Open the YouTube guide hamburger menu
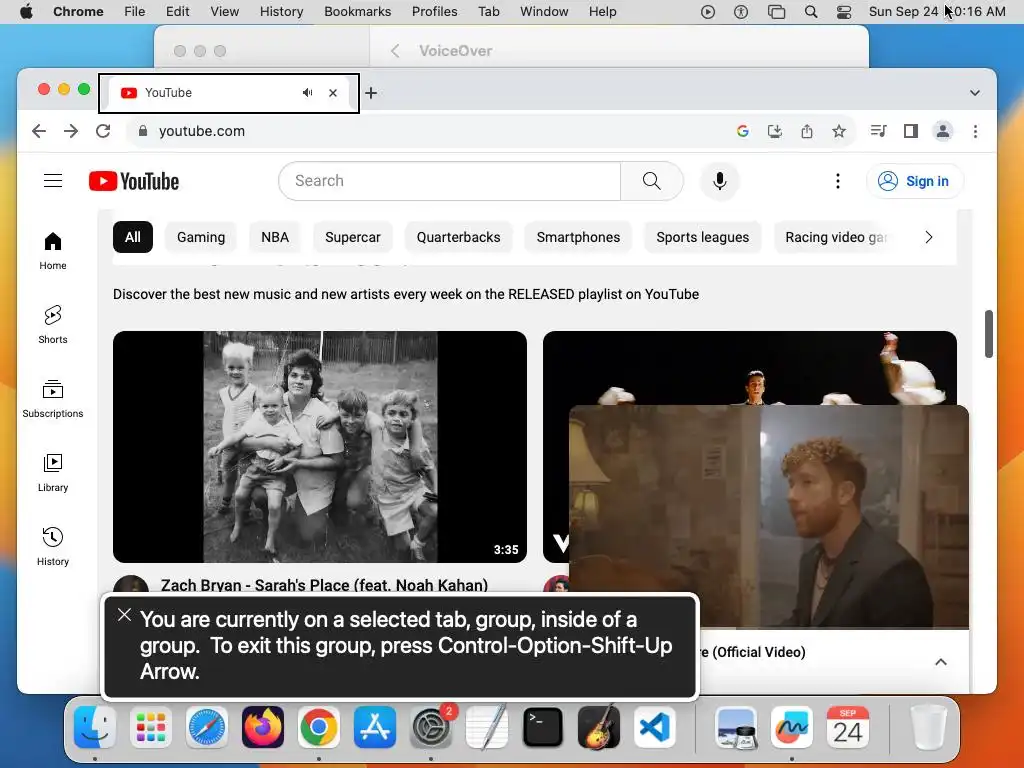Image resolution: width=1024 pixels, height=768 pixels. coord(53,181)
